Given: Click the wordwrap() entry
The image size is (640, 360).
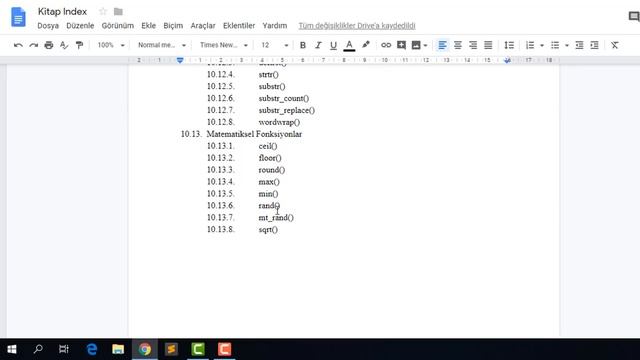Looking at the screenshot, I should pyautogui.click(x=279, y=122).
